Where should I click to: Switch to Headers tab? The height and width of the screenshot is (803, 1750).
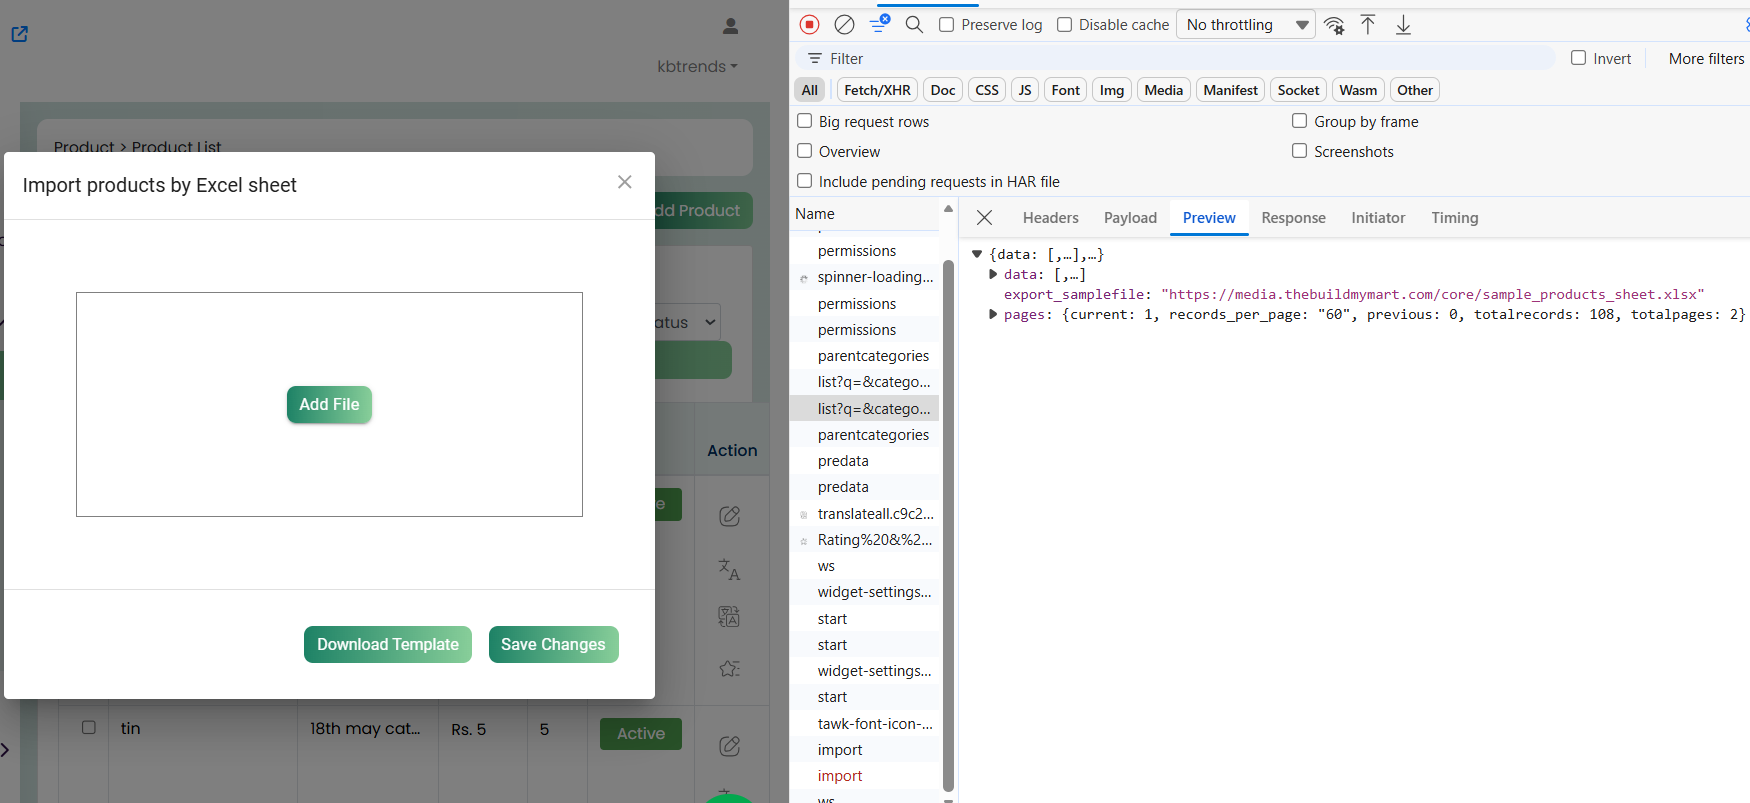pos(1050,218)
